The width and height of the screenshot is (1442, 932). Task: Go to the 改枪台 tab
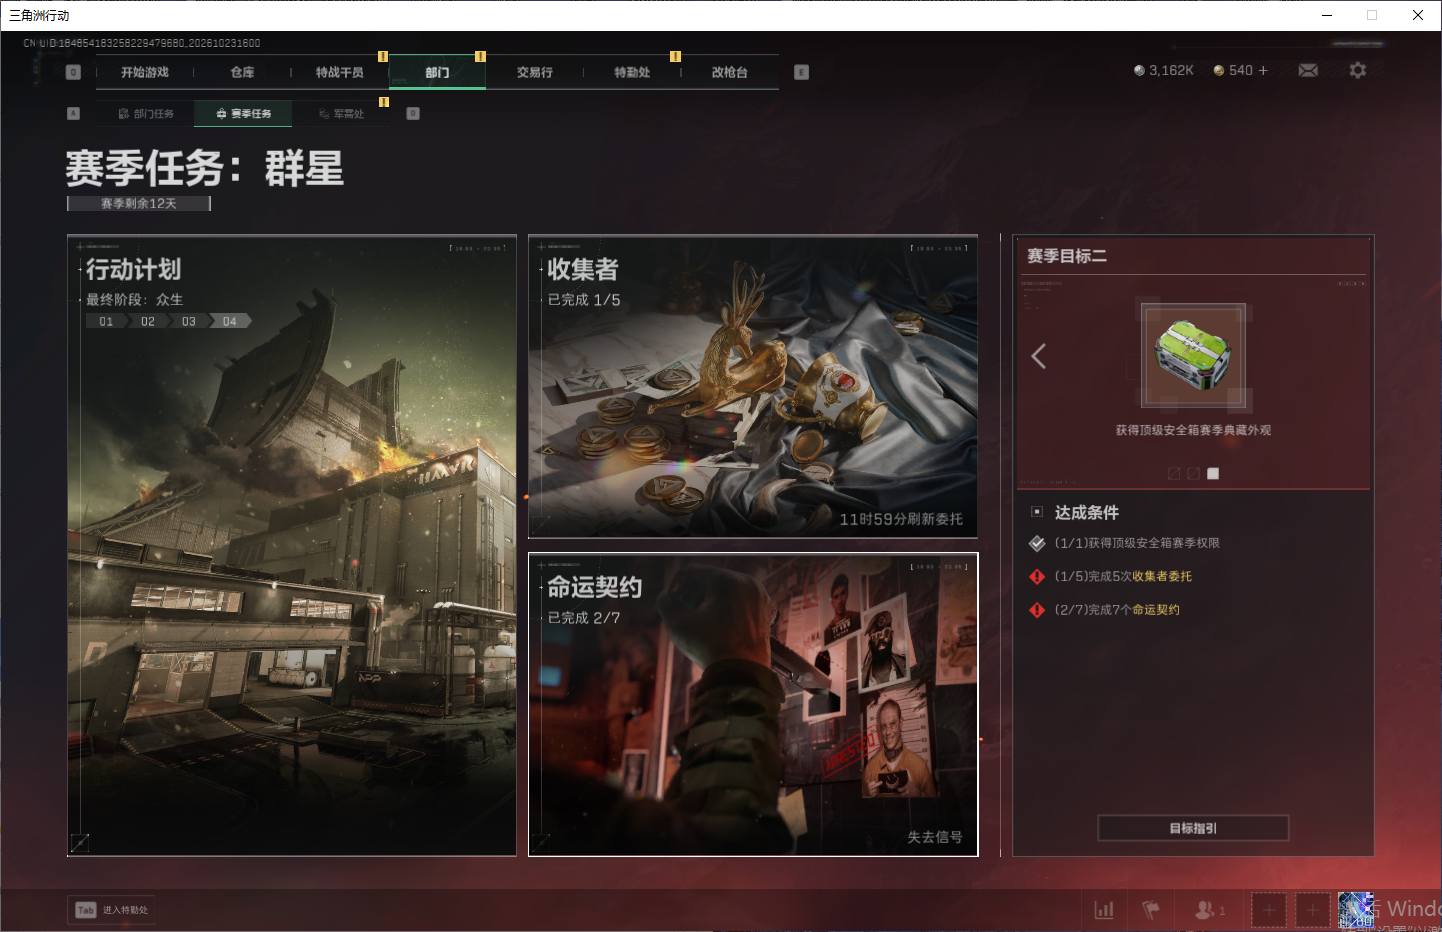pyautogui.click(x=730, y=72)
